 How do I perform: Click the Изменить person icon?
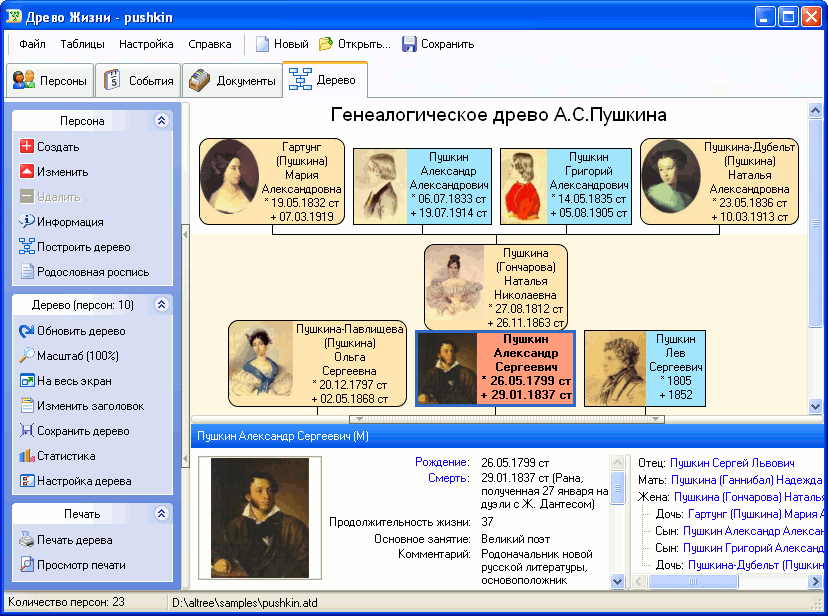click(26, 171)
